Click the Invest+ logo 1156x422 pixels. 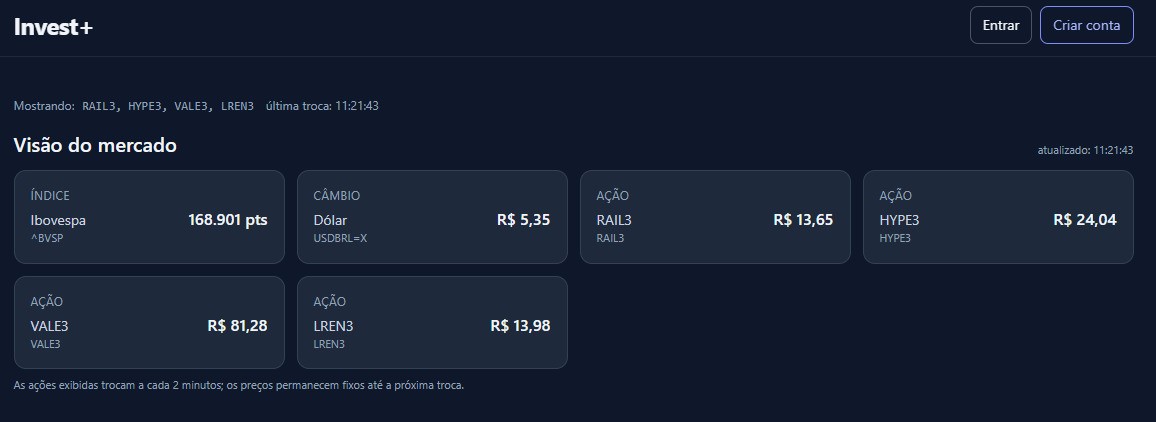pyautogui.click(x=53, y=27)
